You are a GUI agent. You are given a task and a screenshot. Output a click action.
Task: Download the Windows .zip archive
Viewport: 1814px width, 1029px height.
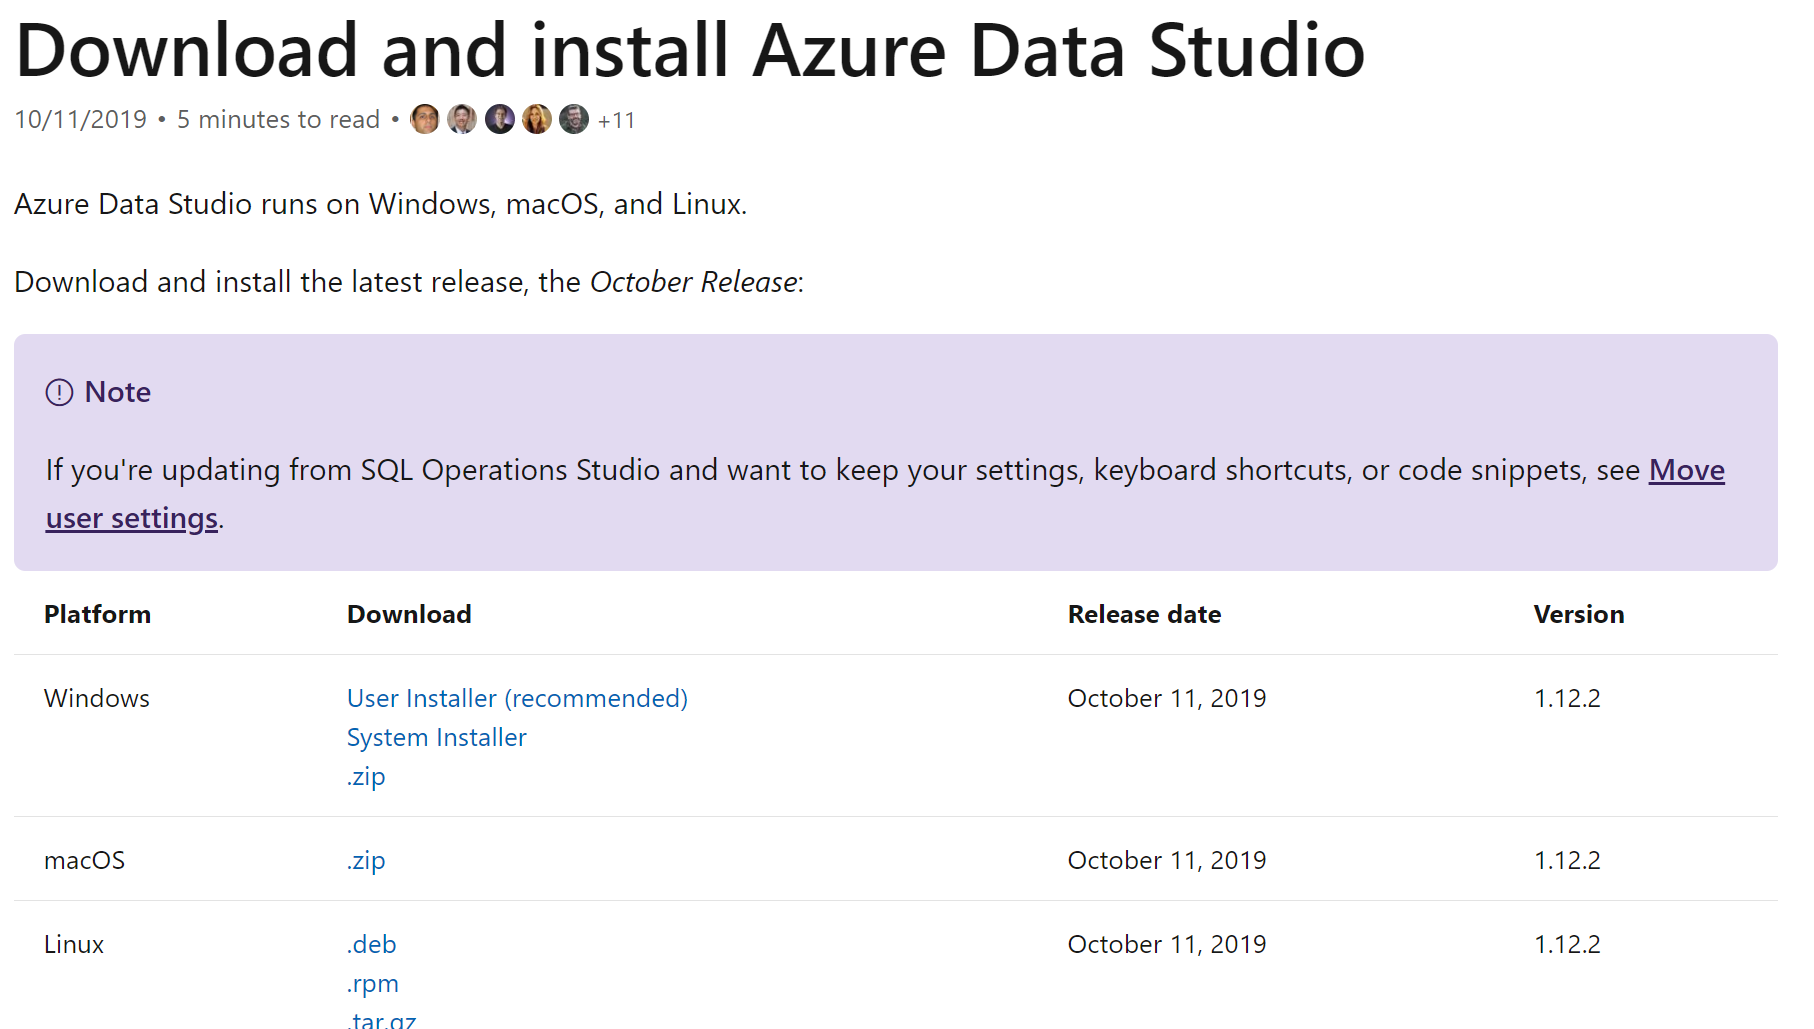click(366, 775)
